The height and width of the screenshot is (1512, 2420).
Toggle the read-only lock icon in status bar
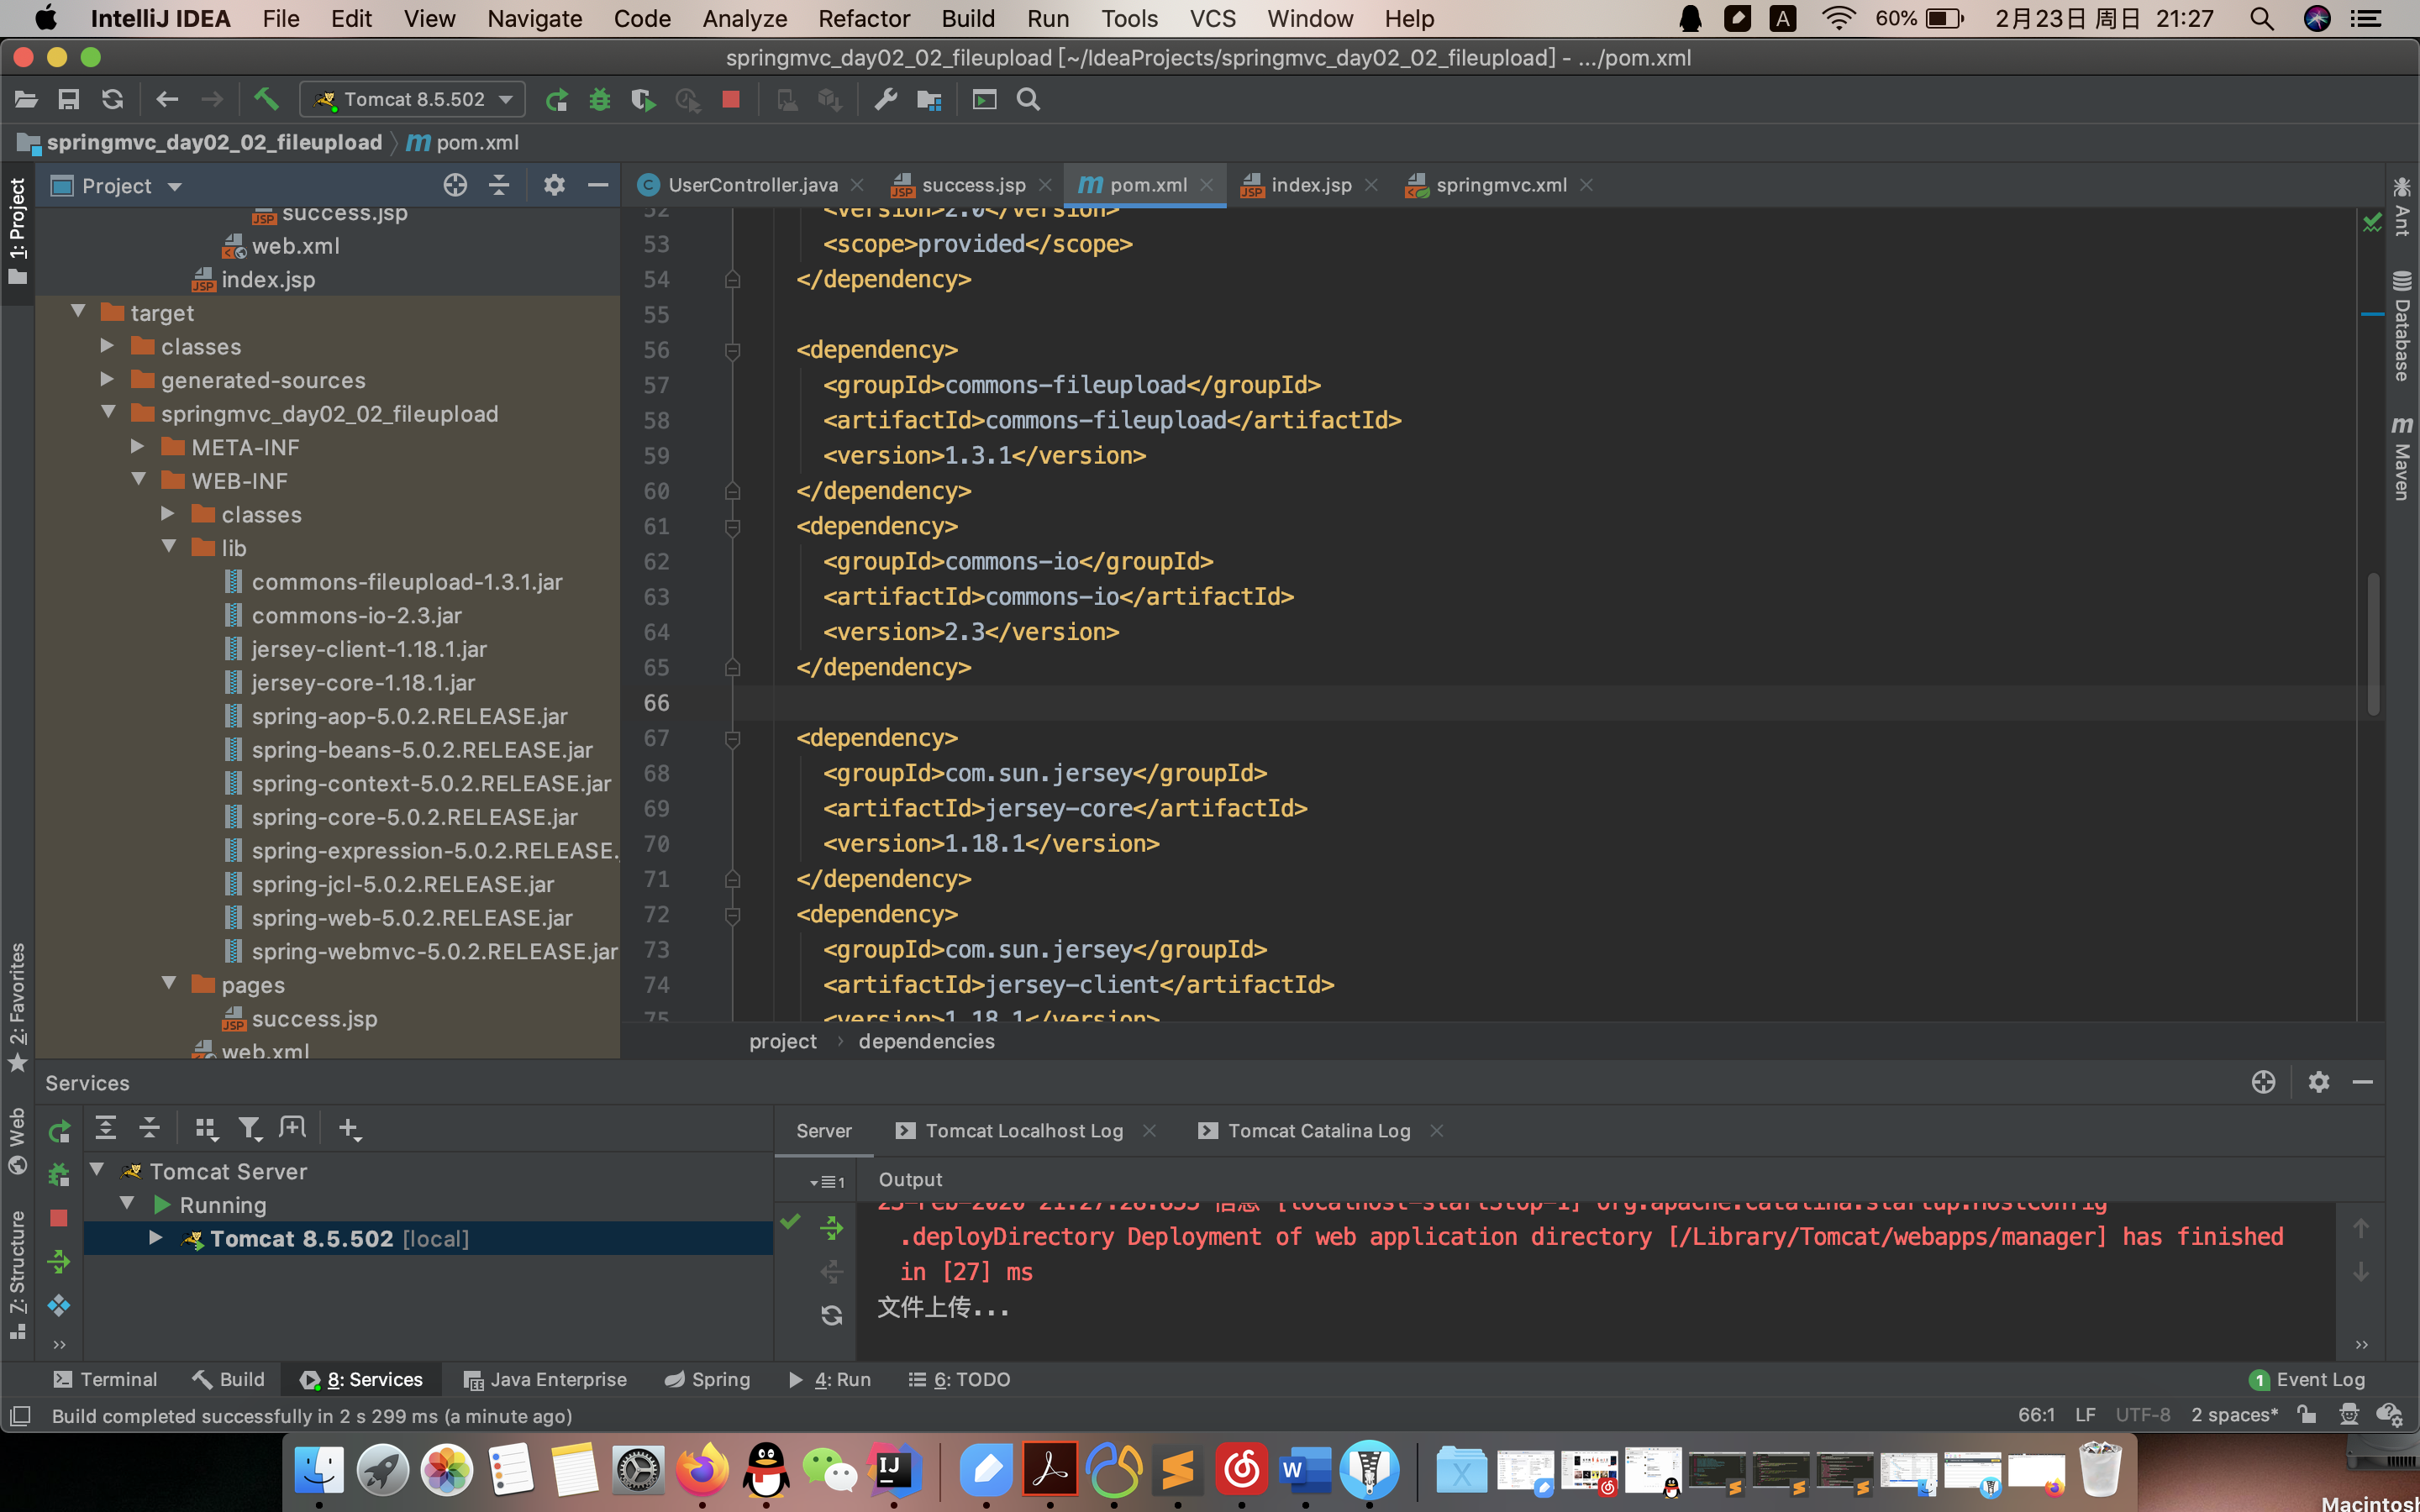2307,1415
